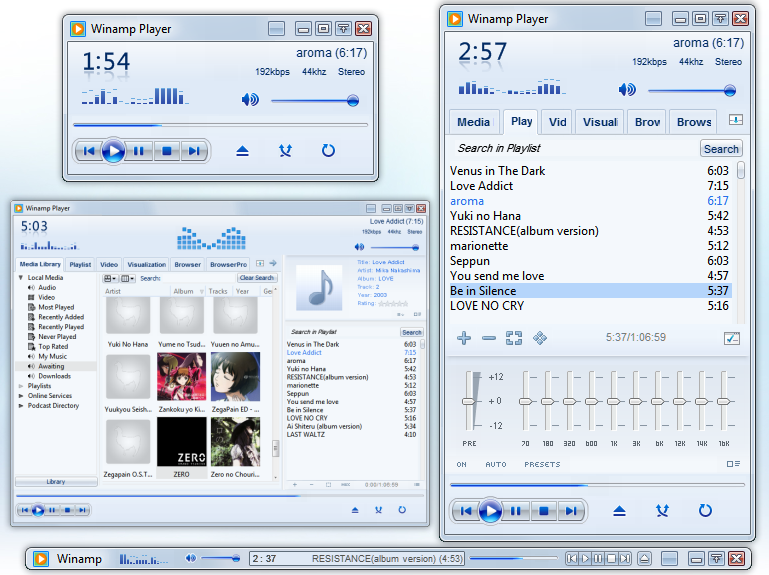Open the equalizer PRESETS menu

click(x=542, y=464)
